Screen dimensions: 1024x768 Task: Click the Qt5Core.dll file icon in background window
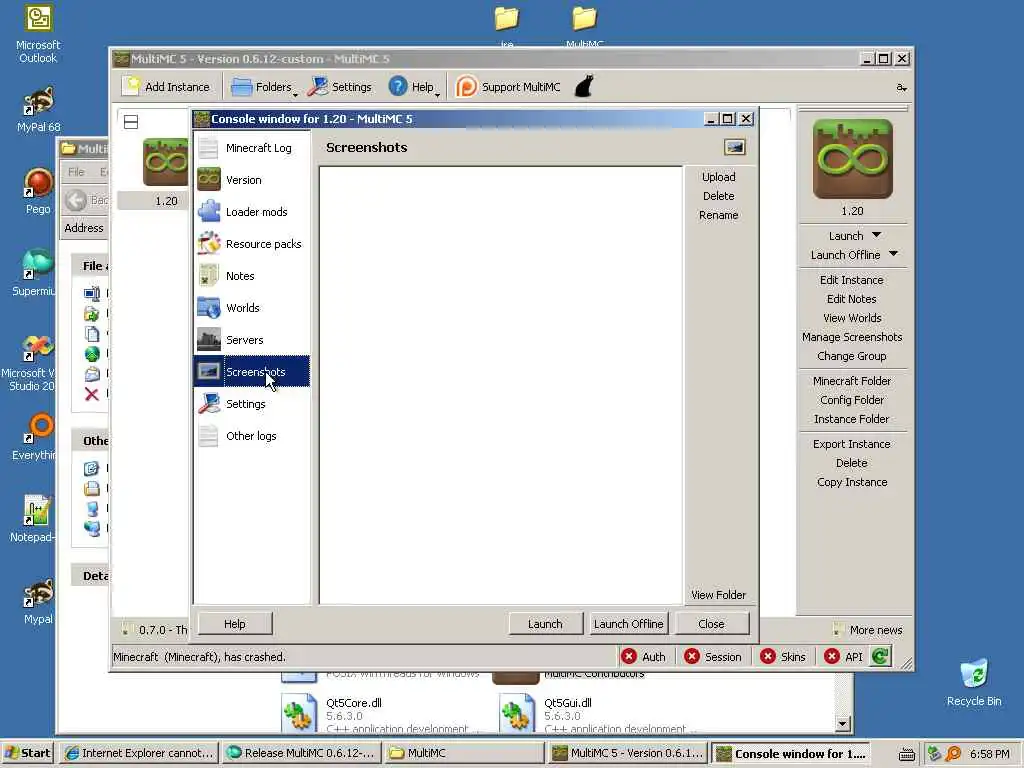coord(299,713)
